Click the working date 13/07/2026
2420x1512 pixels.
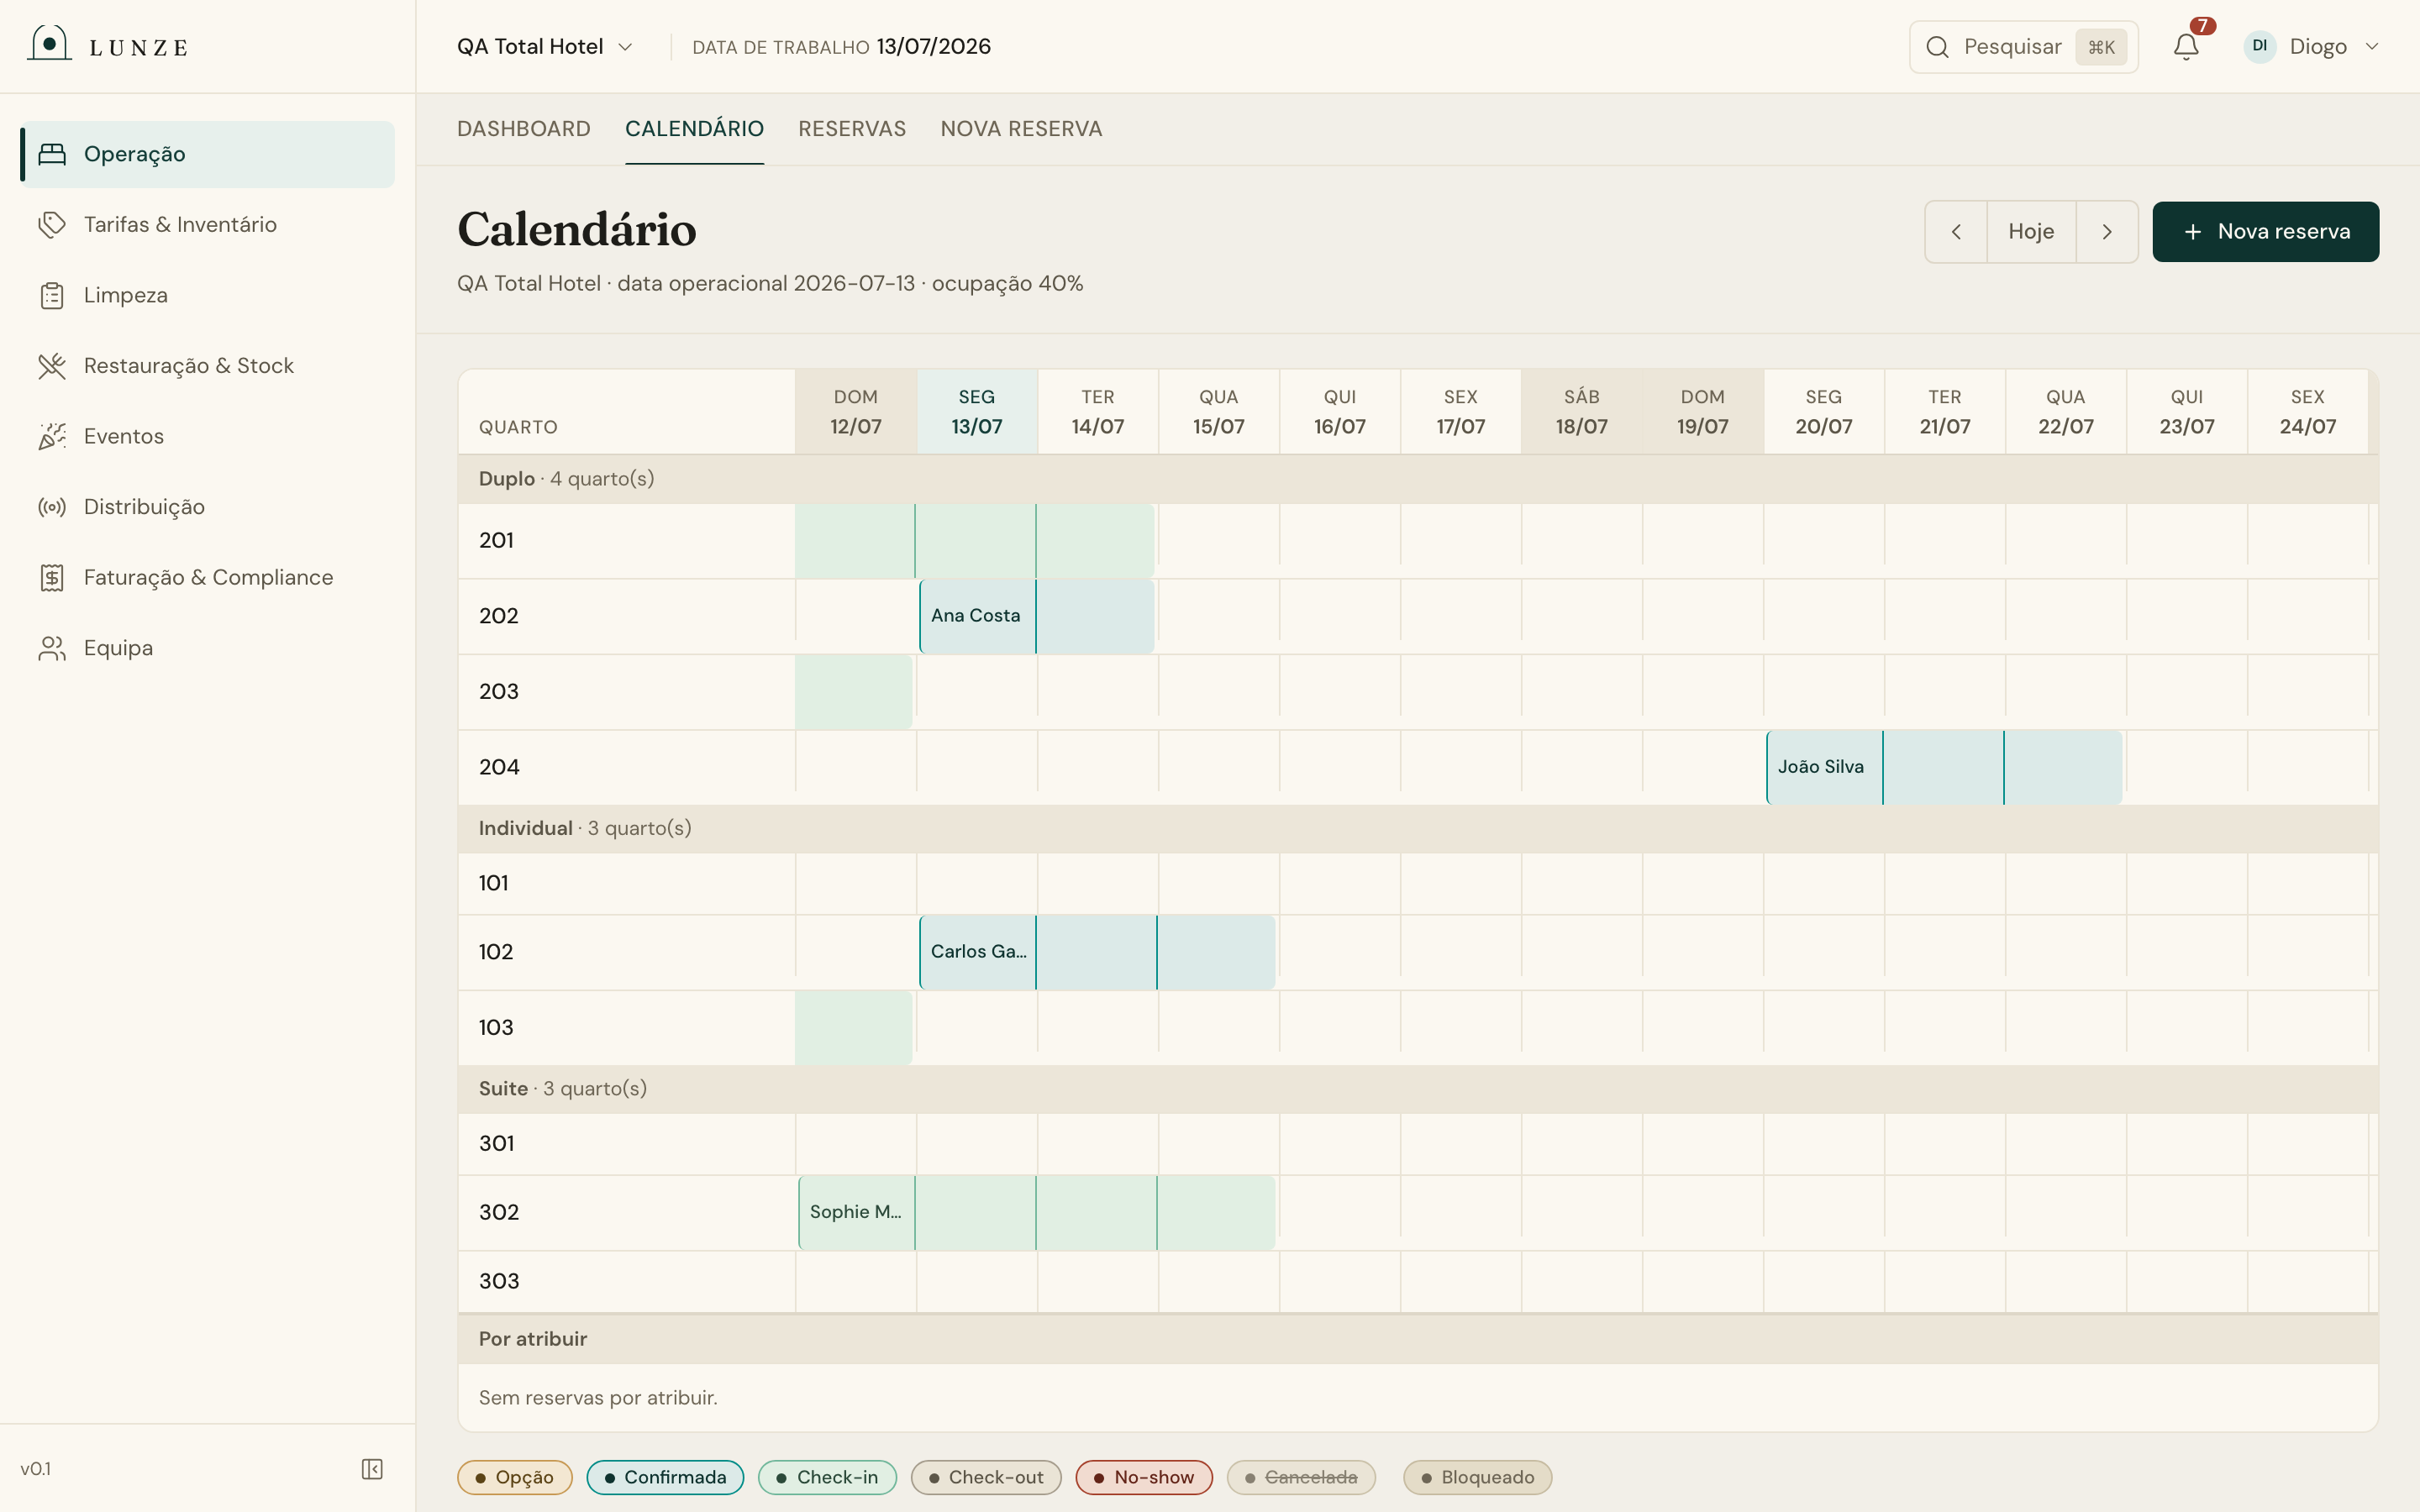933,46
